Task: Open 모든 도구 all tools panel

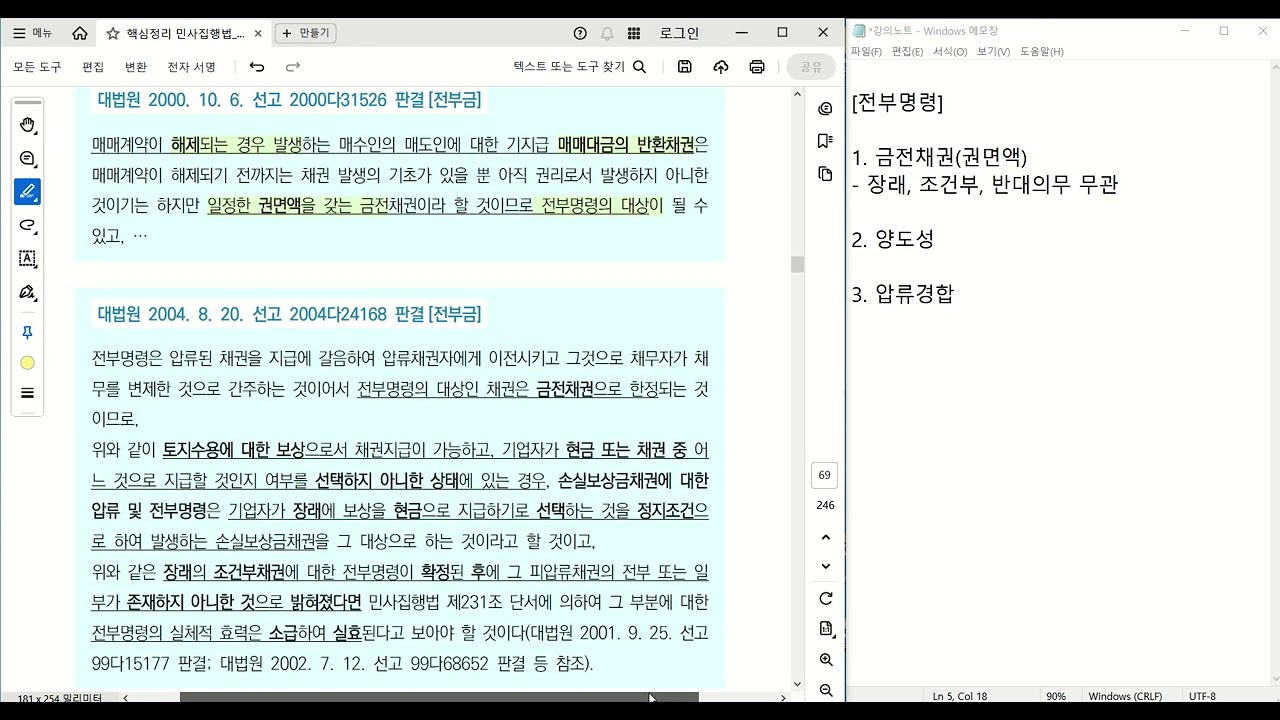Action: (37, 67)
